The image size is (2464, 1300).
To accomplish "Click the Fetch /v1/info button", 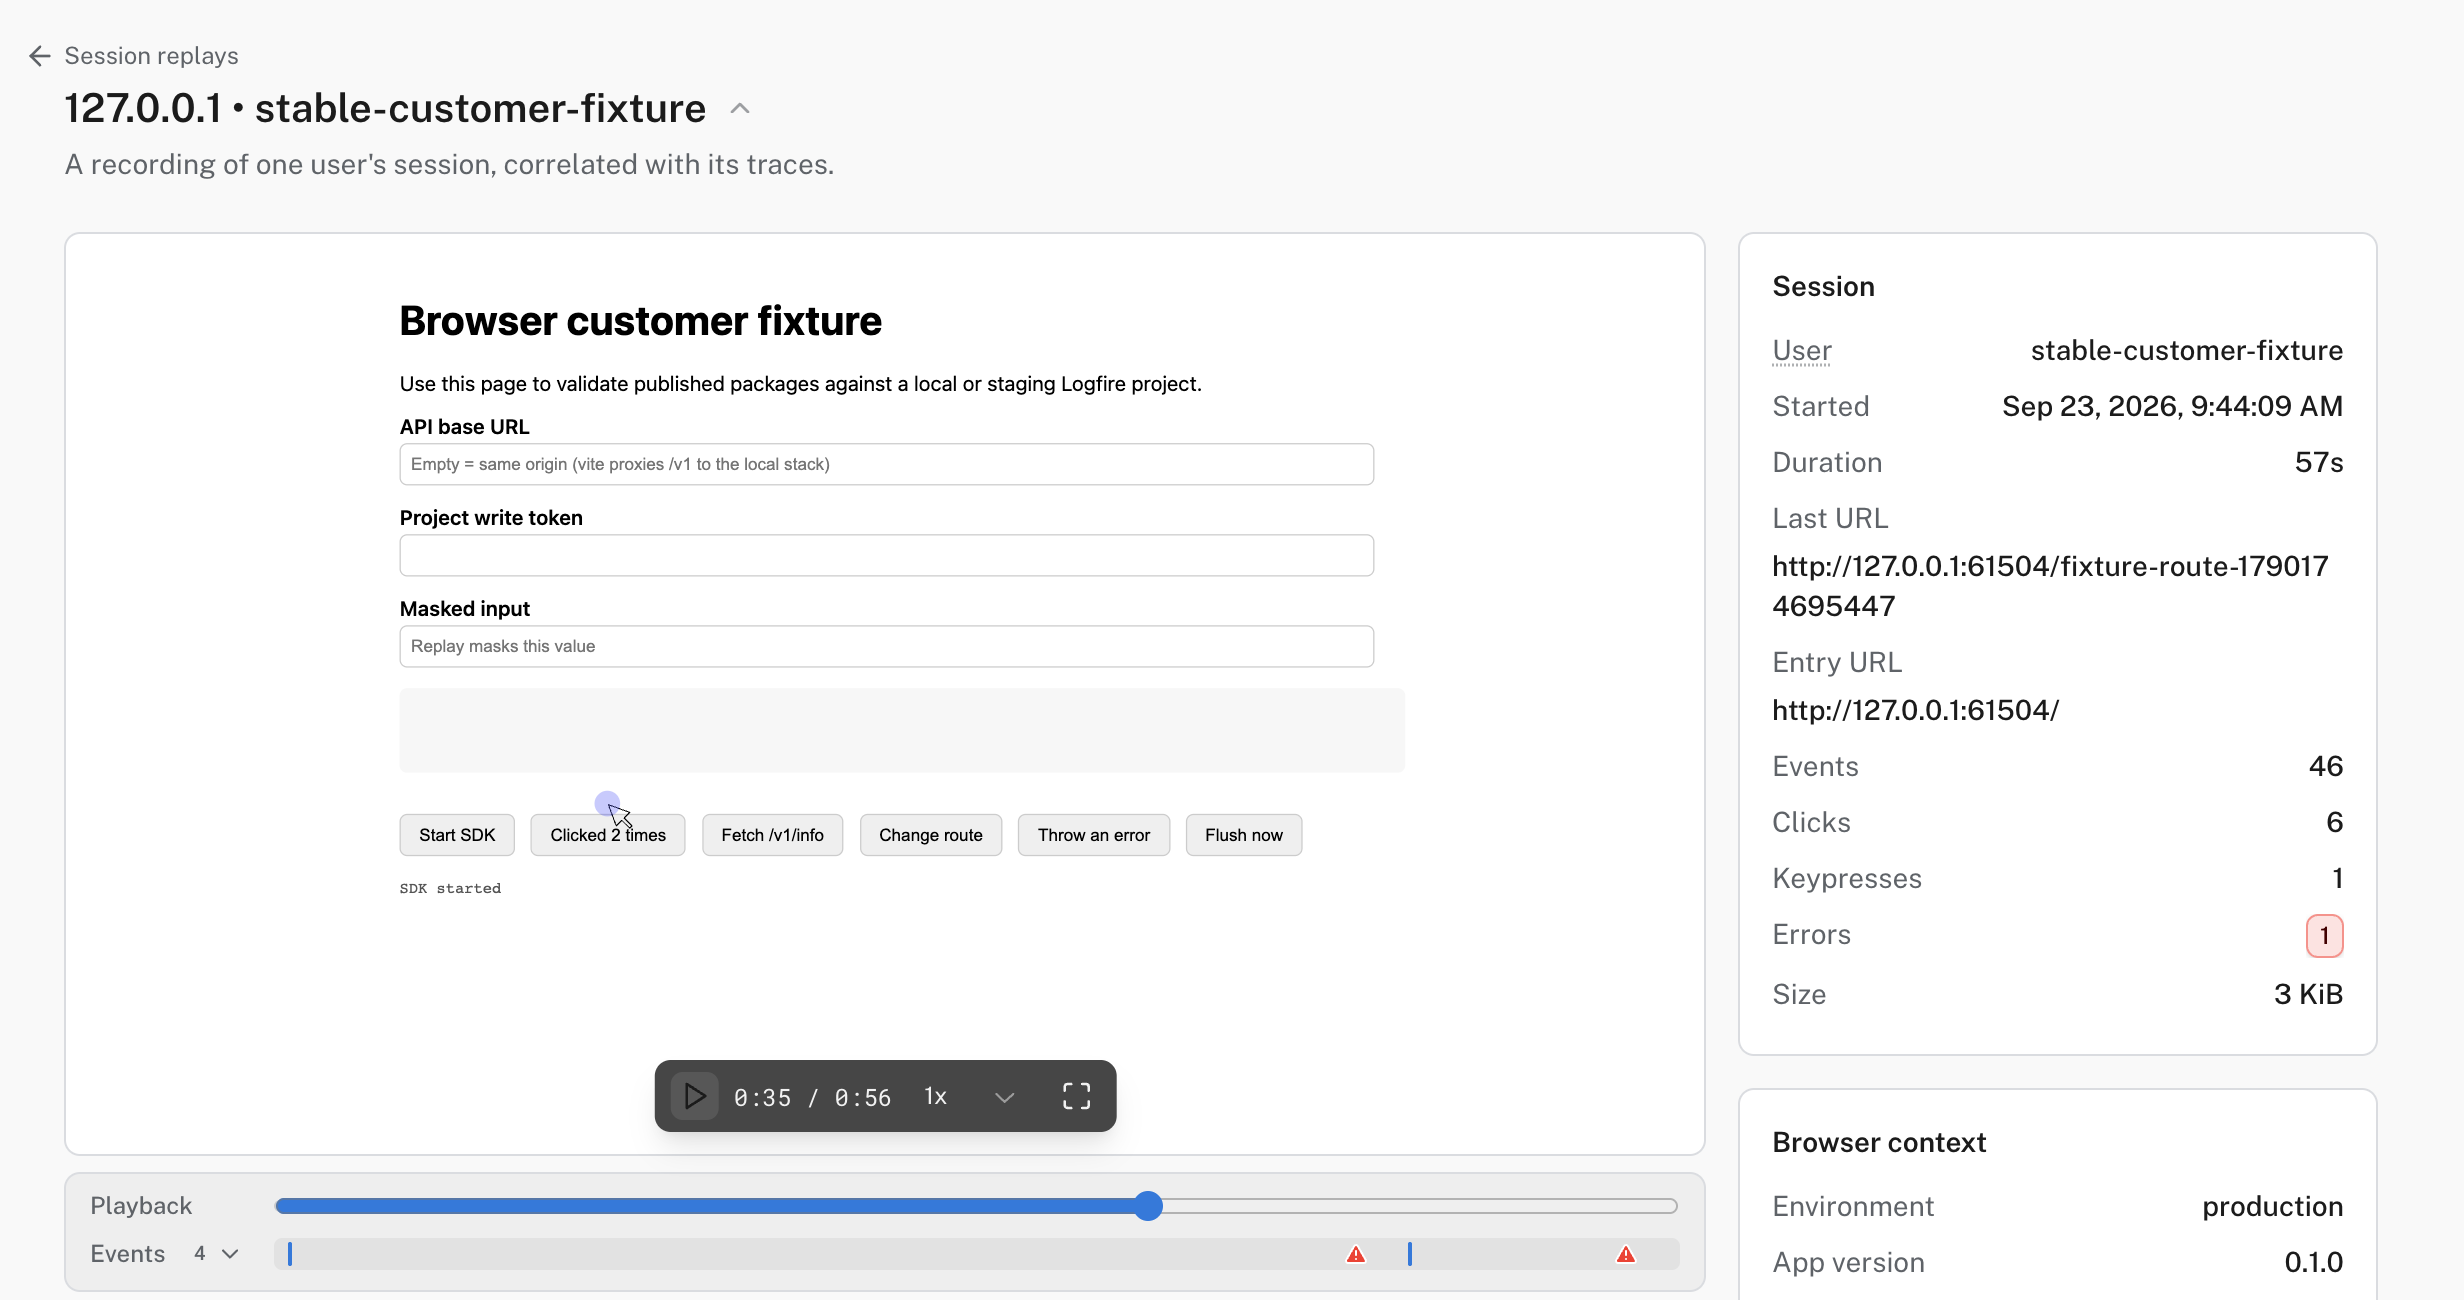I will pyautogui.click(x=773, y=835).
